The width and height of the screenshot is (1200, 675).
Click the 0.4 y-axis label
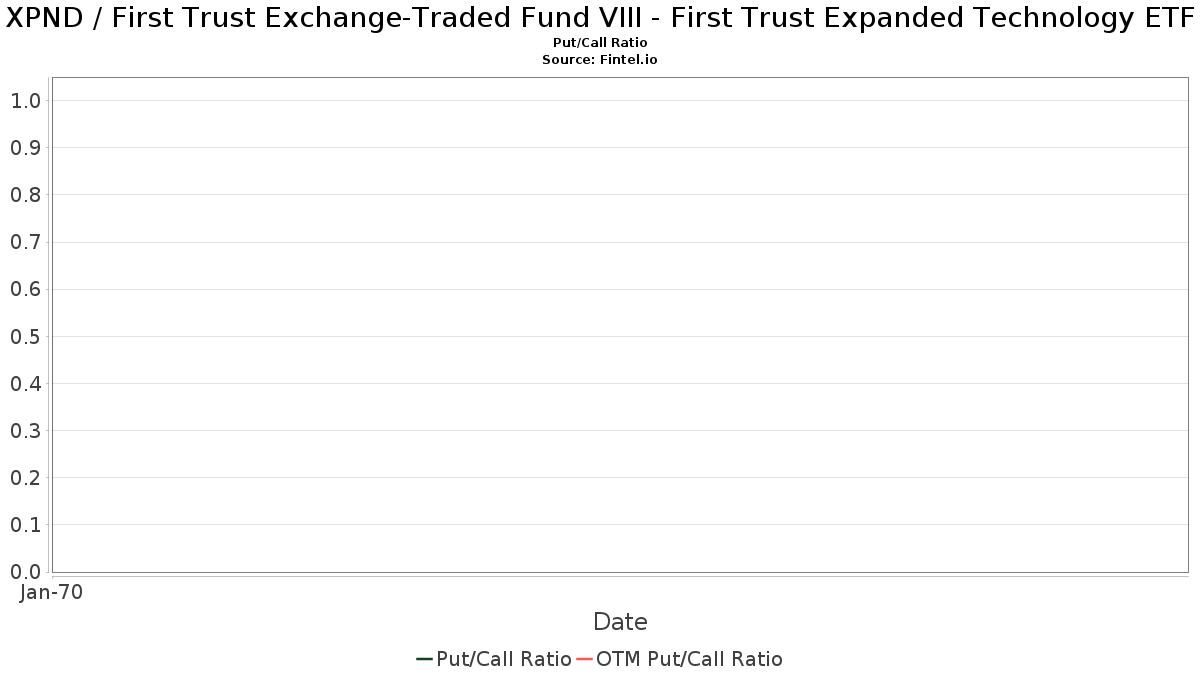click(x=26, y=384)
